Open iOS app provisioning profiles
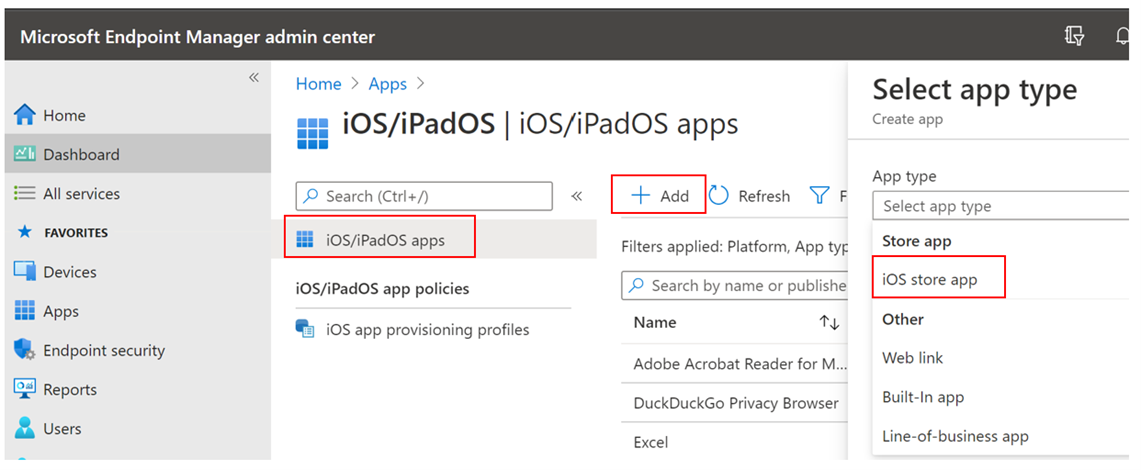The width and height of the screenshot is (1141, 470). coord(427,329)
